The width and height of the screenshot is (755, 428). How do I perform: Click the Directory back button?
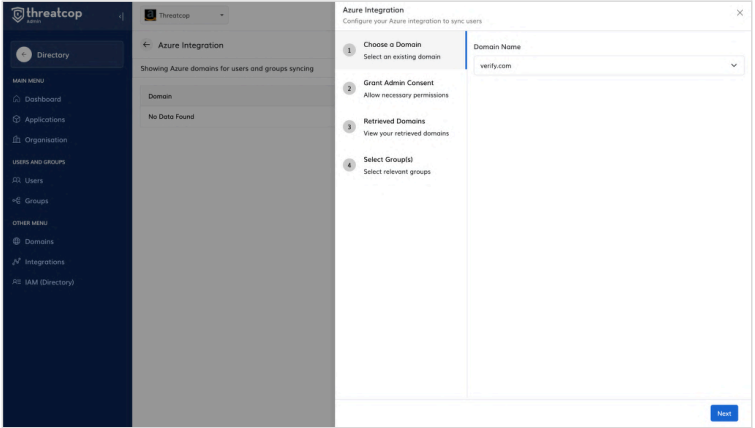click(24, 54)
